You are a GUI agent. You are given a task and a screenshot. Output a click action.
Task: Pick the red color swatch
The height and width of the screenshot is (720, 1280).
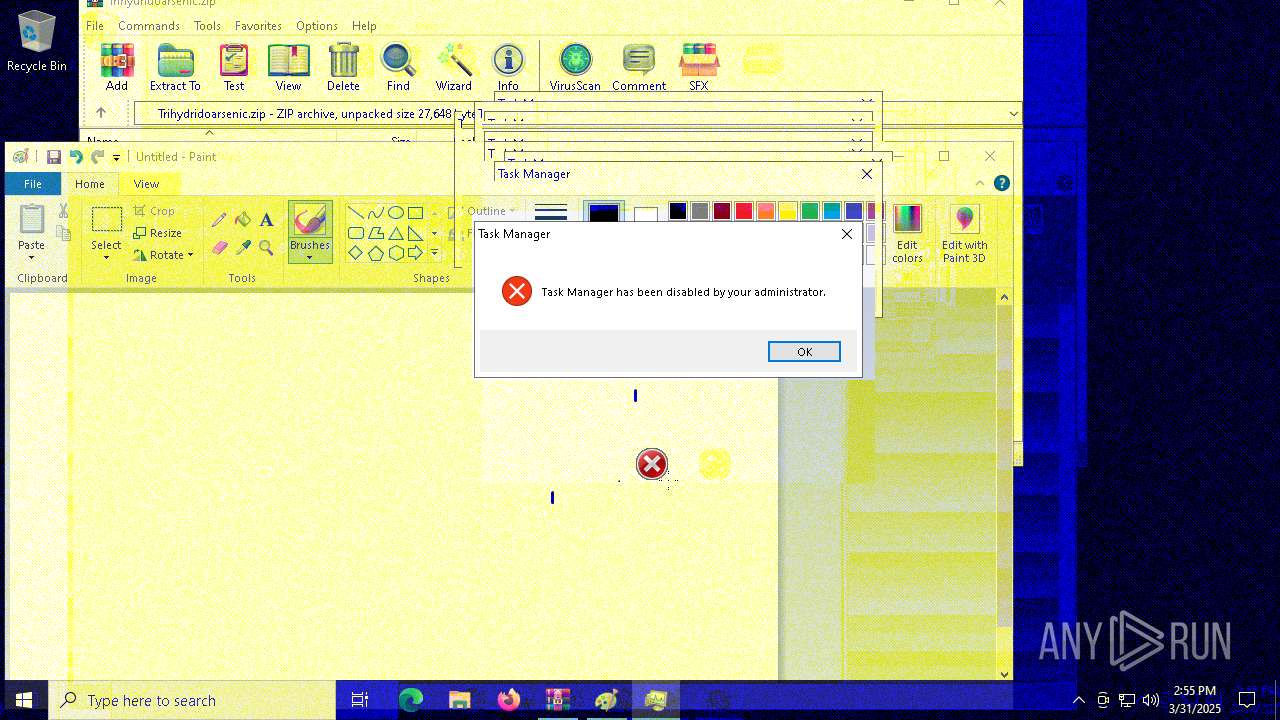click(x=744, y=211)
